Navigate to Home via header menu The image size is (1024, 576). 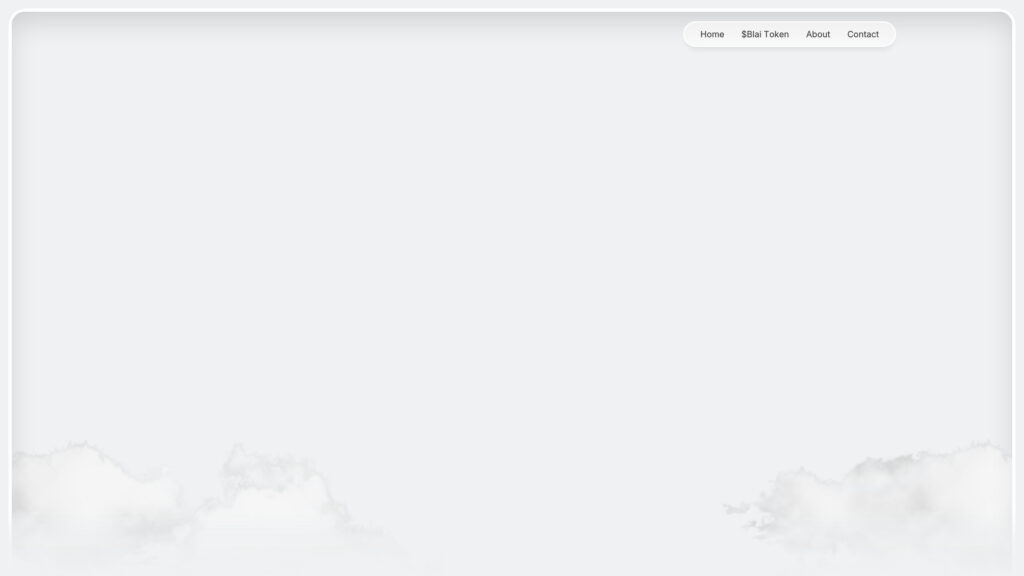(712, 34)
